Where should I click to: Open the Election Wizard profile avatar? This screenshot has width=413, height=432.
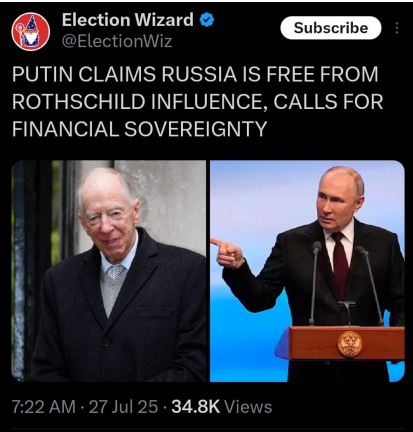pyautogui.click(x=31, y=32)
